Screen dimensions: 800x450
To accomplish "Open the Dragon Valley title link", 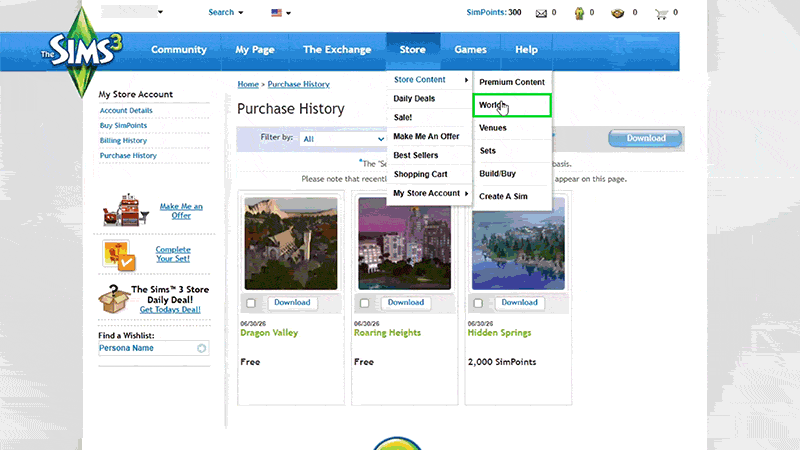I will pos(269,333).
